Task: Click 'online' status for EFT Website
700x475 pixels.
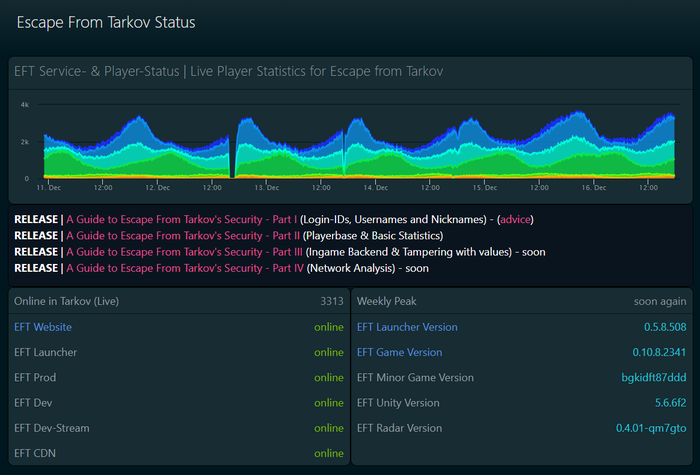Action: coord(329,327)
